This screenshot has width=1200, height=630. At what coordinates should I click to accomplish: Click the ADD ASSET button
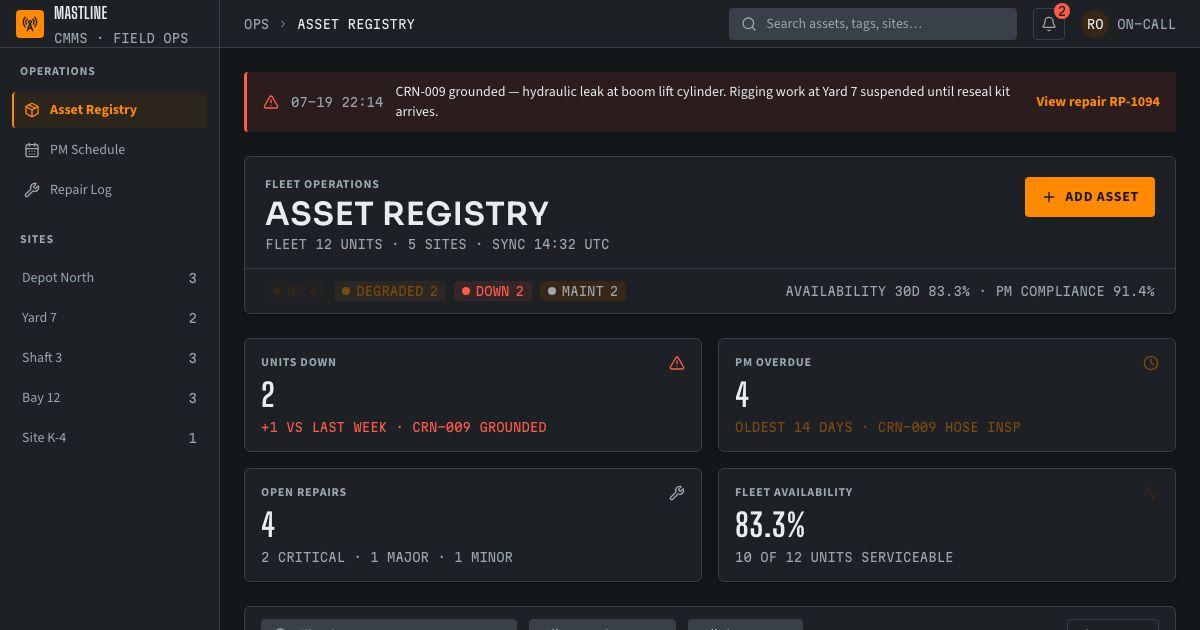pyautogui.click(x=1090, y=197)
